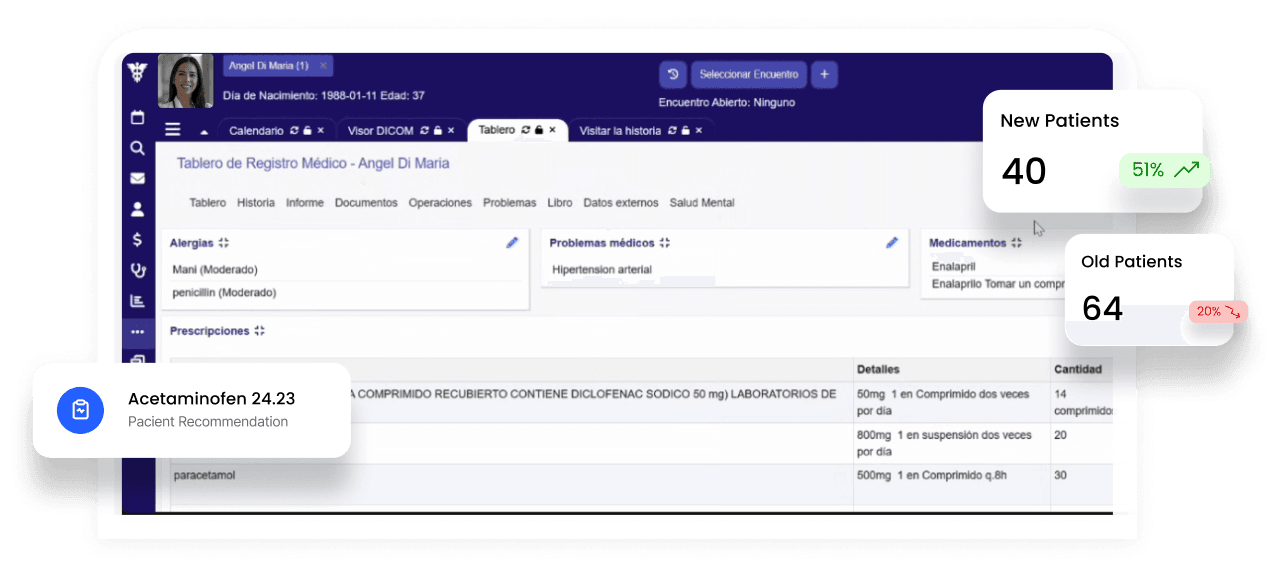Image resolution: width=1282 pixels, height=576 pixels.
Task: Lock the Visor DICOM tab padlock
Action: click(437, 129)
